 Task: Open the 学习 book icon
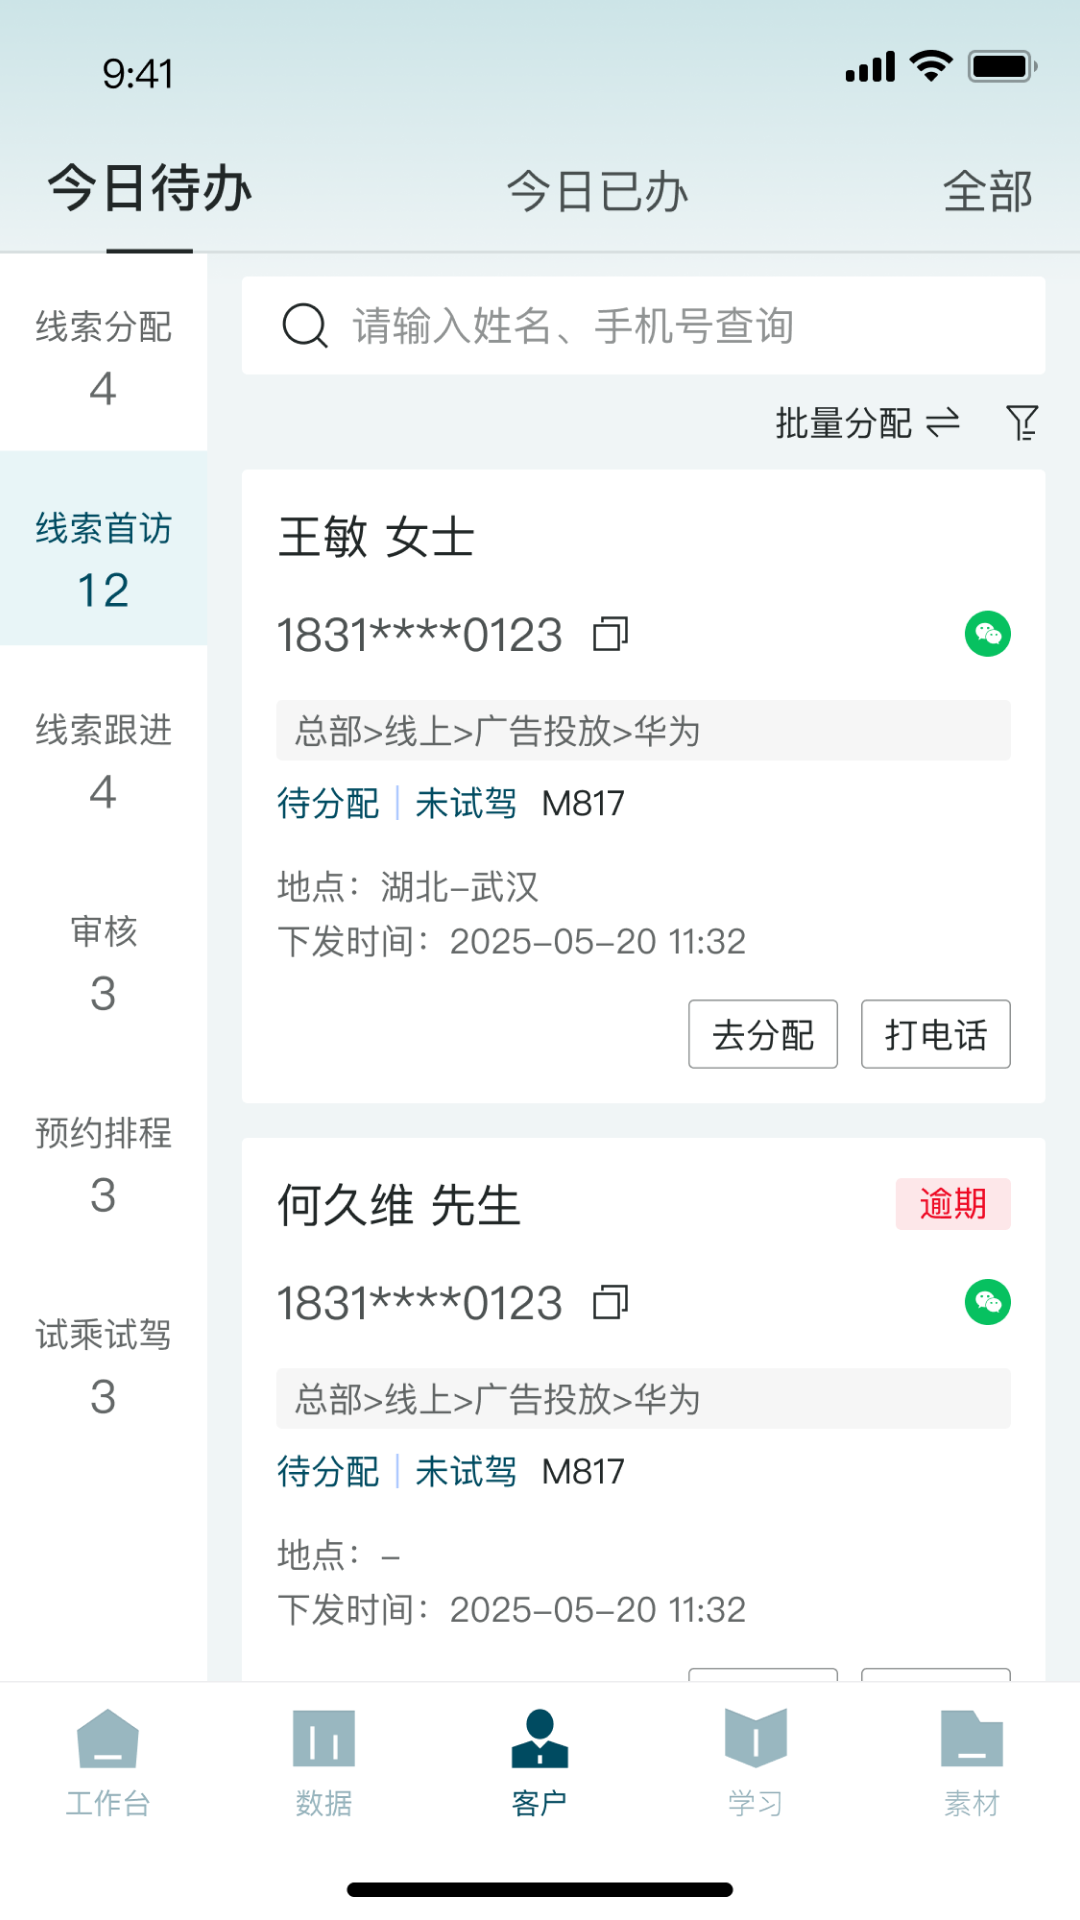(x=756, y=1739)
